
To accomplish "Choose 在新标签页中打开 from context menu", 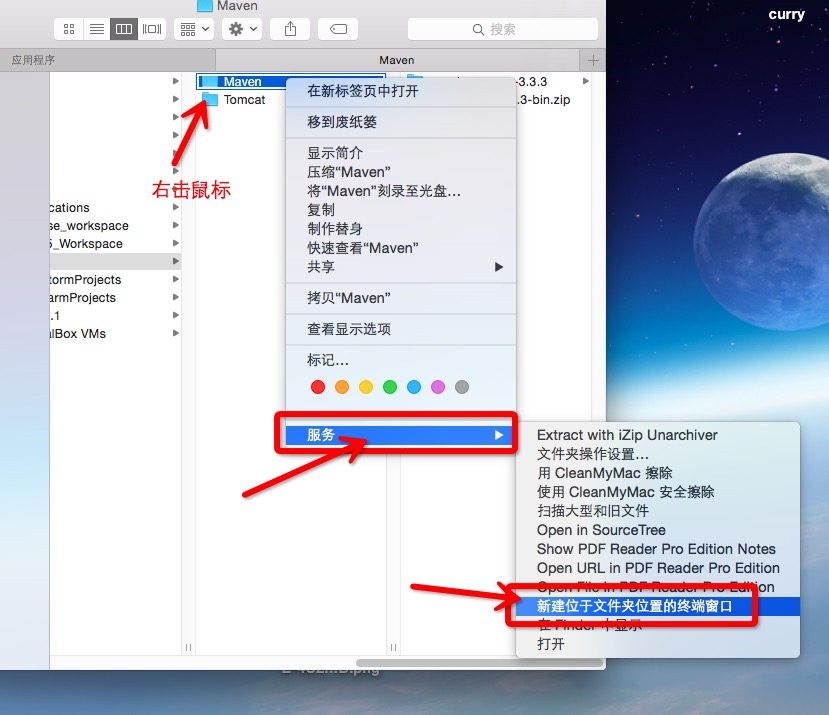I will coord(401,91).
